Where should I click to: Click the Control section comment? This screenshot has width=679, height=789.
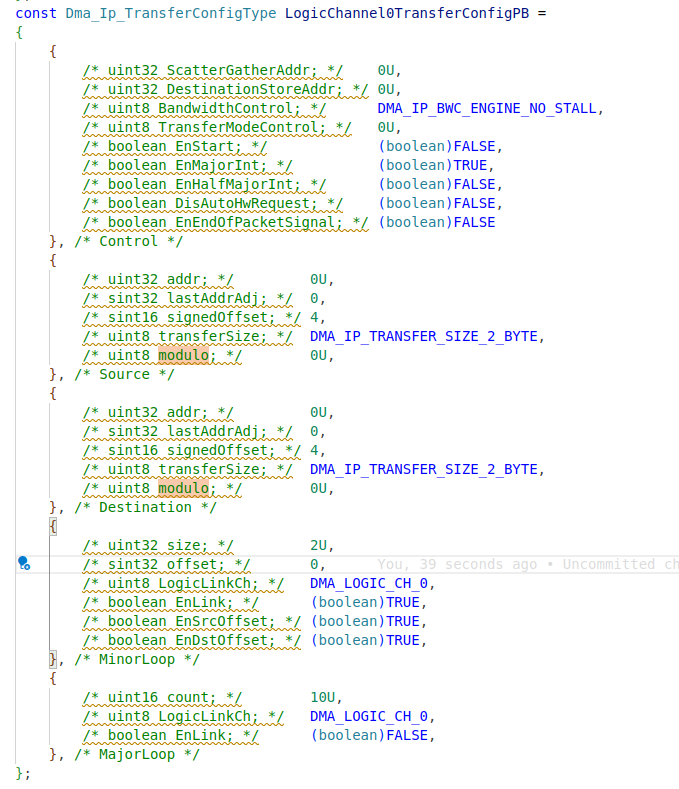(x=128, y=242)
